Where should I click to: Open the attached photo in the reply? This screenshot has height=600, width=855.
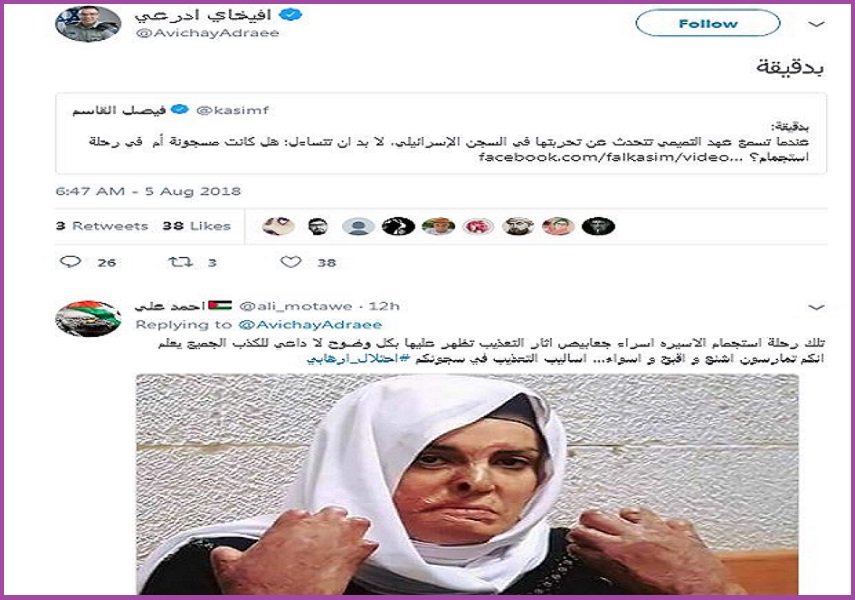[467, 484]
